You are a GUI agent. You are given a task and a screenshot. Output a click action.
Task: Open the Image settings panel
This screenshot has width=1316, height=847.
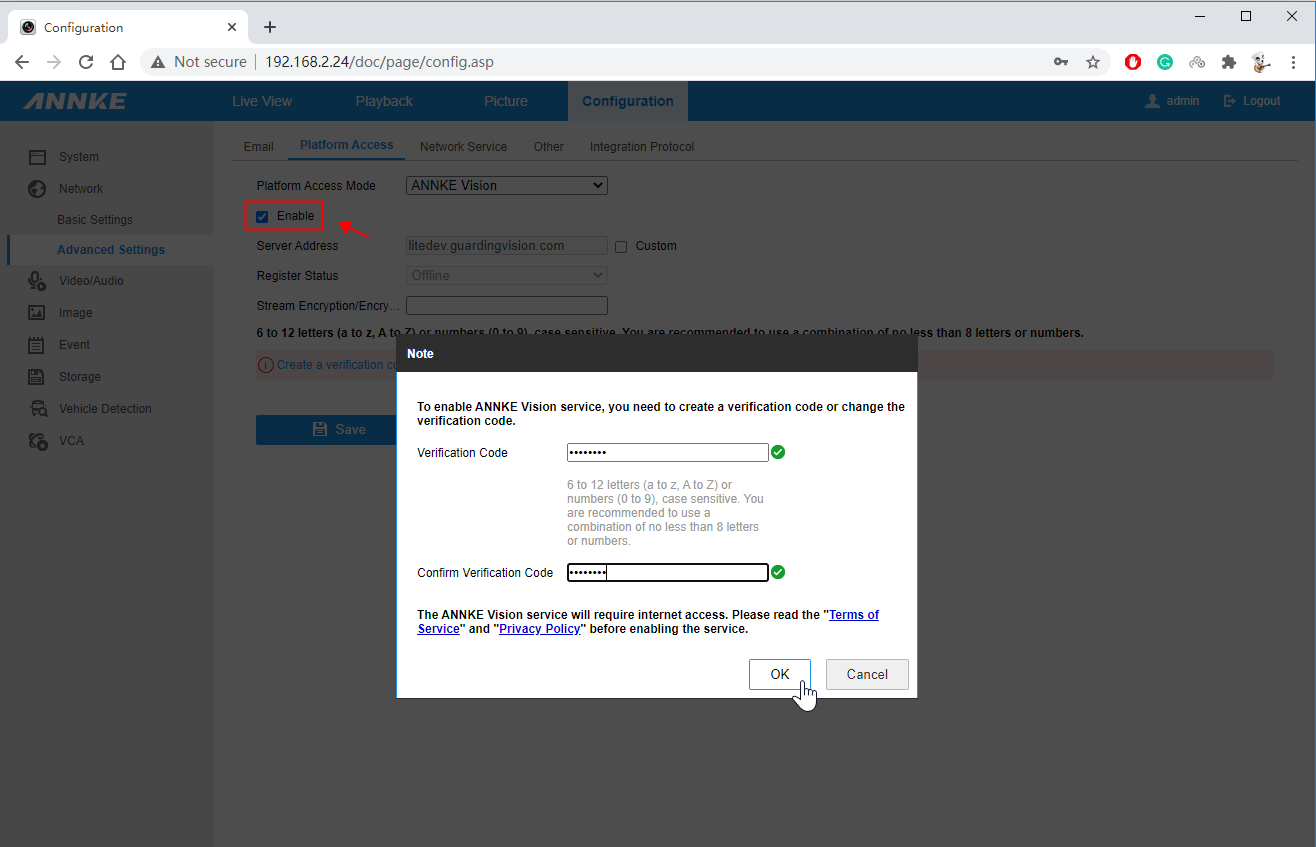tap(37, 312)
